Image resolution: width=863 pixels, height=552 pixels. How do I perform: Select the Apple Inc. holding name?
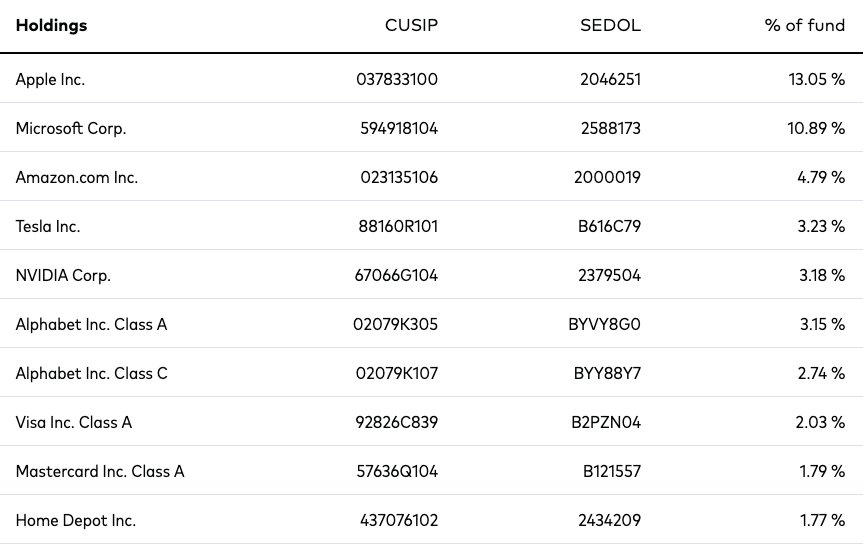[50, 79]
